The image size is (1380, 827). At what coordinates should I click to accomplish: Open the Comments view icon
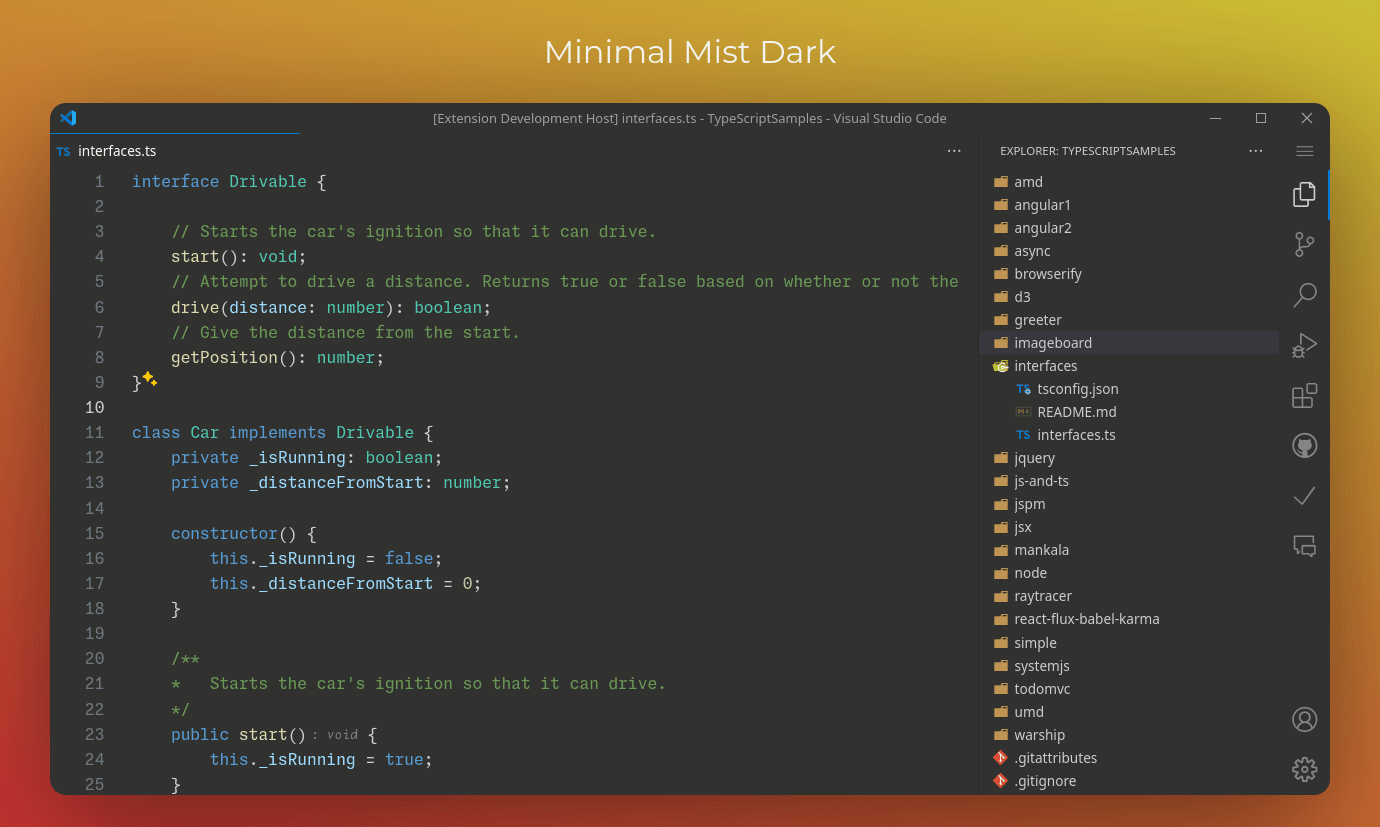click(1304, 546)
